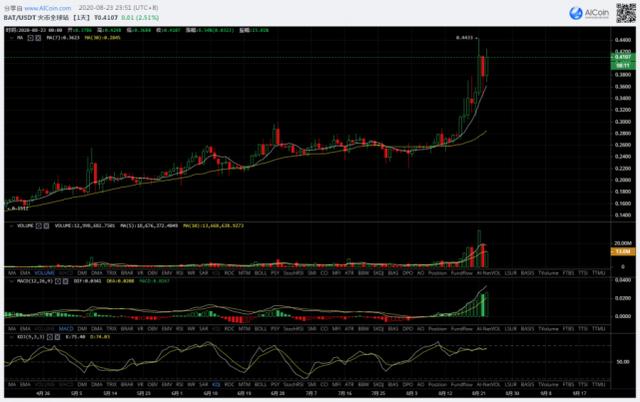Image resolution: width=640 pixels, height=402 pixels.
Task: Click the 0.4433 high price label
Action: point(464,38)
